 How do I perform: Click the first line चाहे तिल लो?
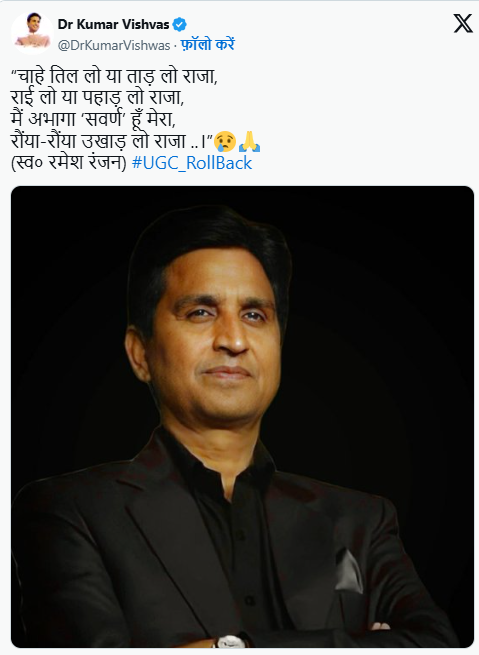coord(114,77)
